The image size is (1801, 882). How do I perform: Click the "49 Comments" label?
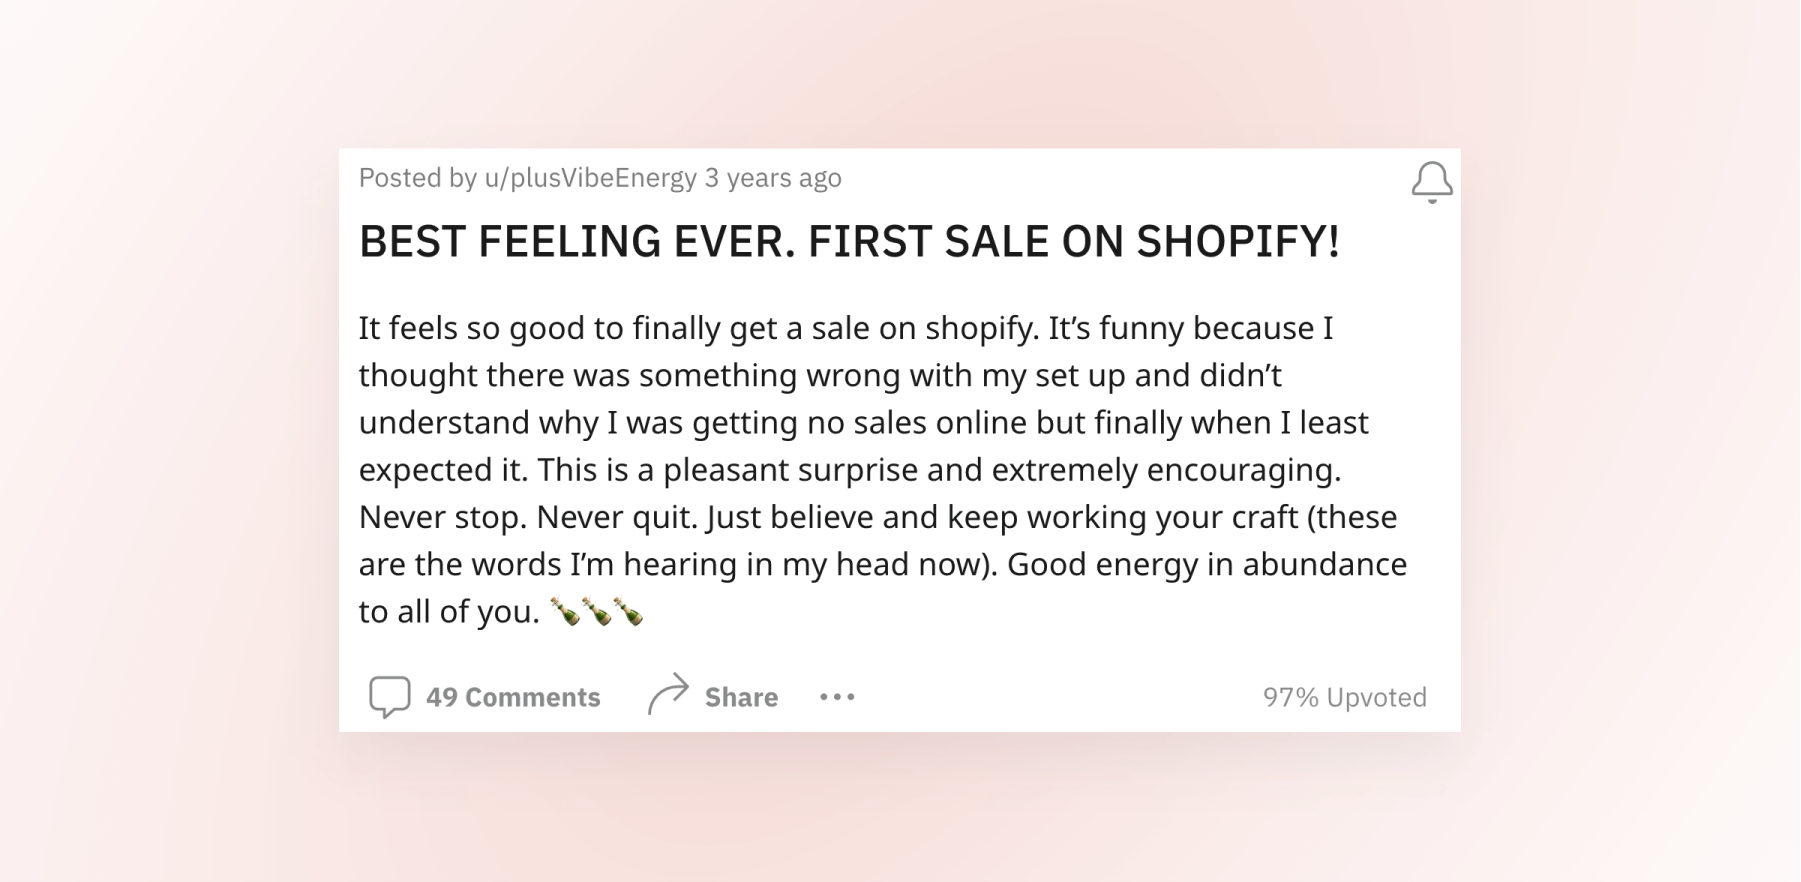coord(513,697)
